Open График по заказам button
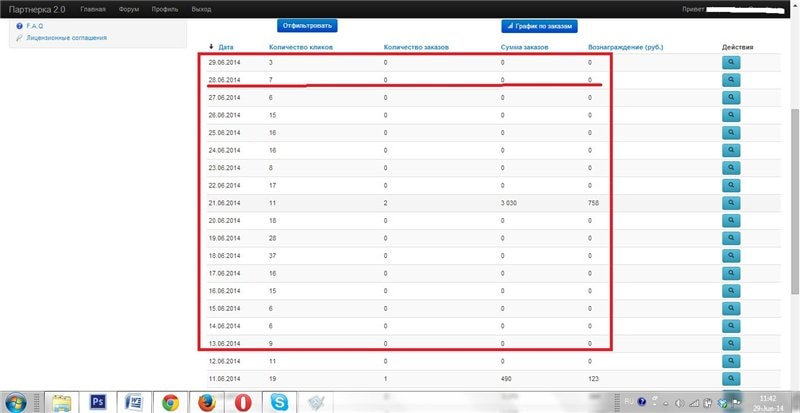800x413 pixels. (x=539, y=26)
